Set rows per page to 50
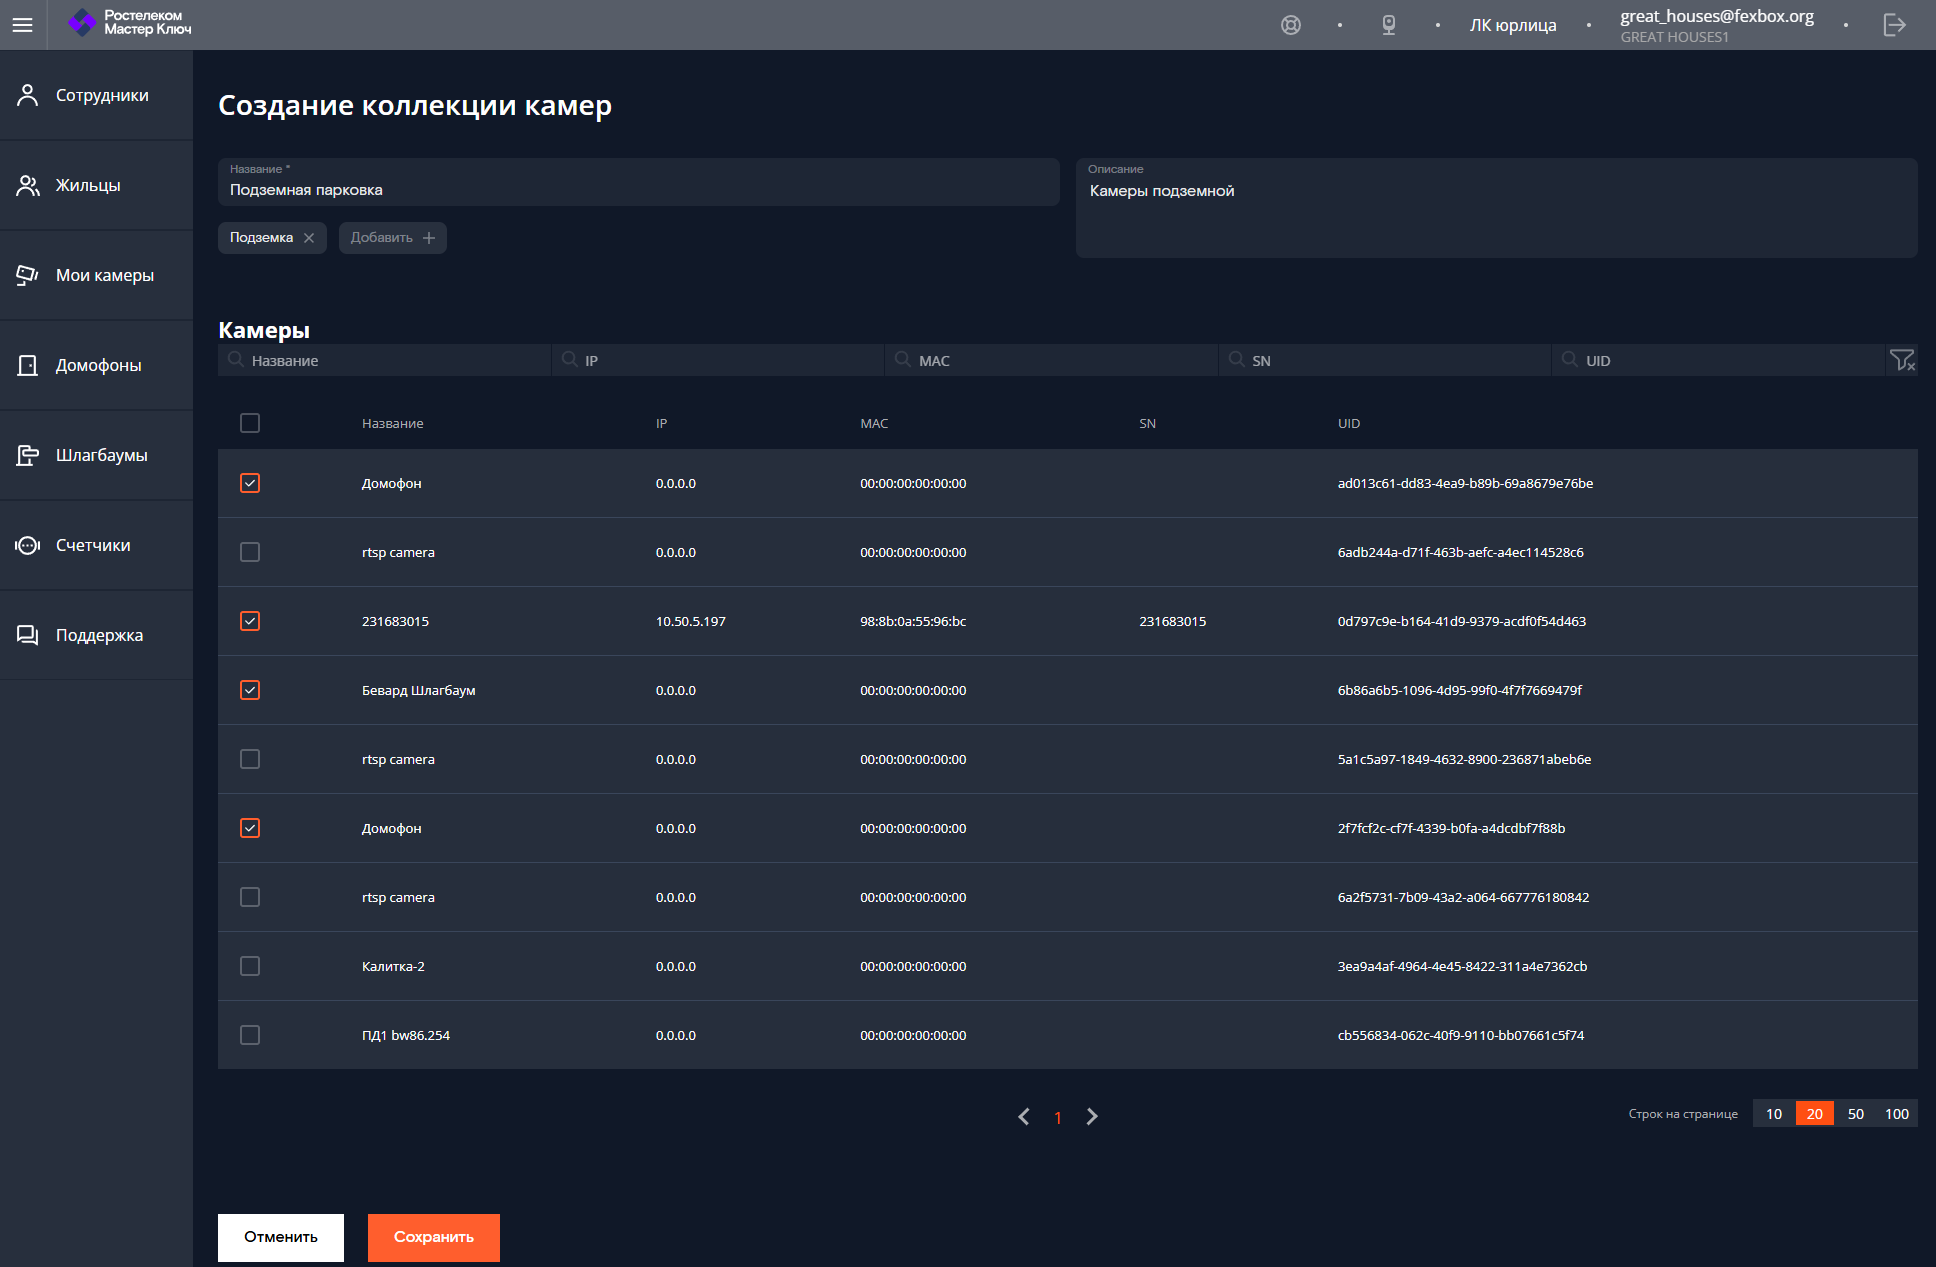The image size is (1936, 1267). [x=1856, y=1114]
